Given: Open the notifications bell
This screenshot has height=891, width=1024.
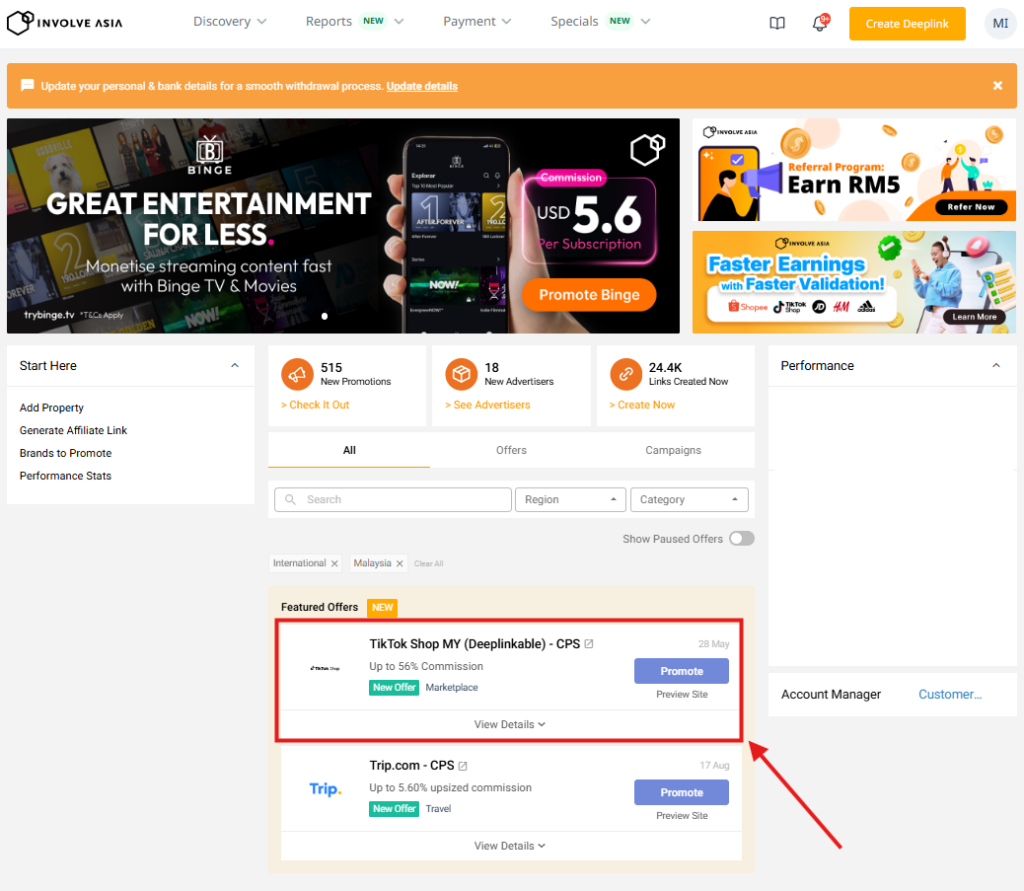Looking at the screenshot, I should [820, 23].
